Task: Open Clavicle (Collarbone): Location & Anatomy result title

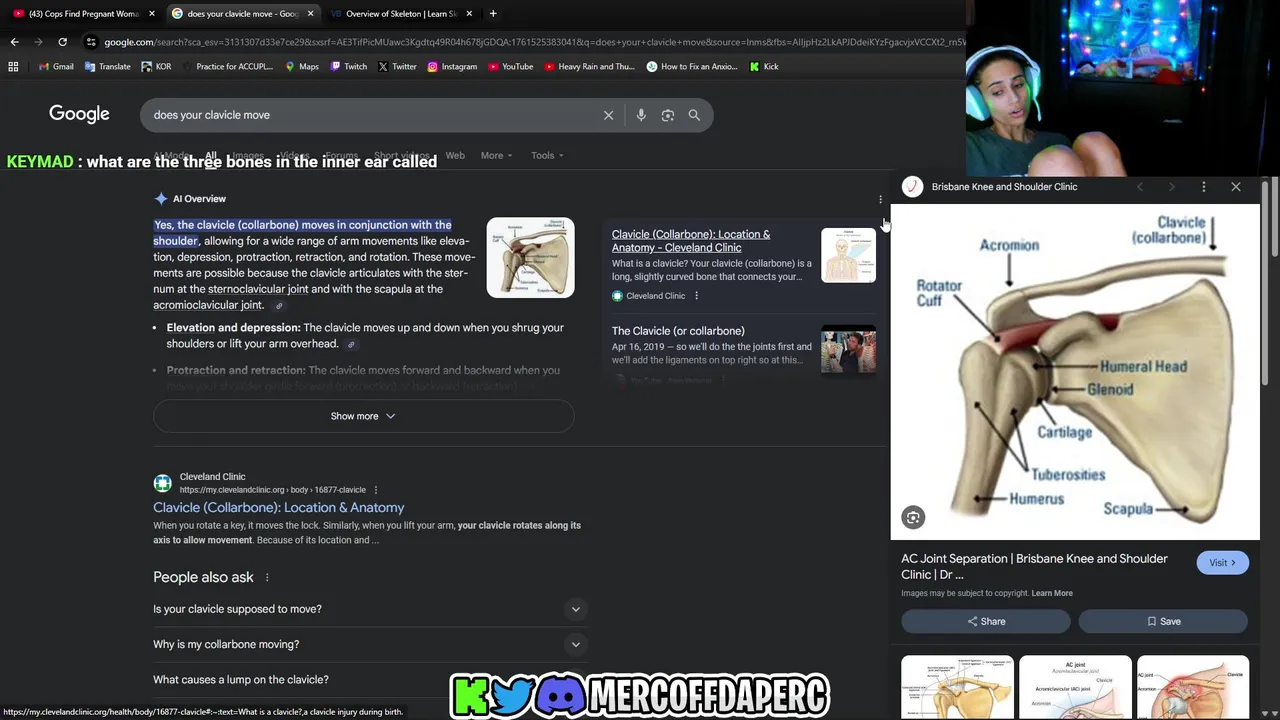Action: pyautogui.click(x=278, y=508)
